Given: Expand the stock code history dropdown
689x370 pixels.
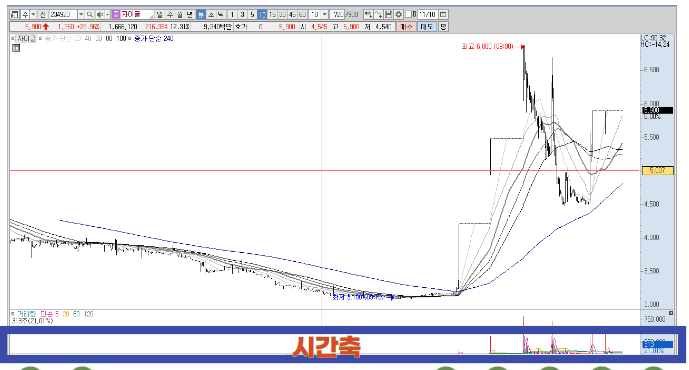Looking at the screenshot, I should coord(81,15).
